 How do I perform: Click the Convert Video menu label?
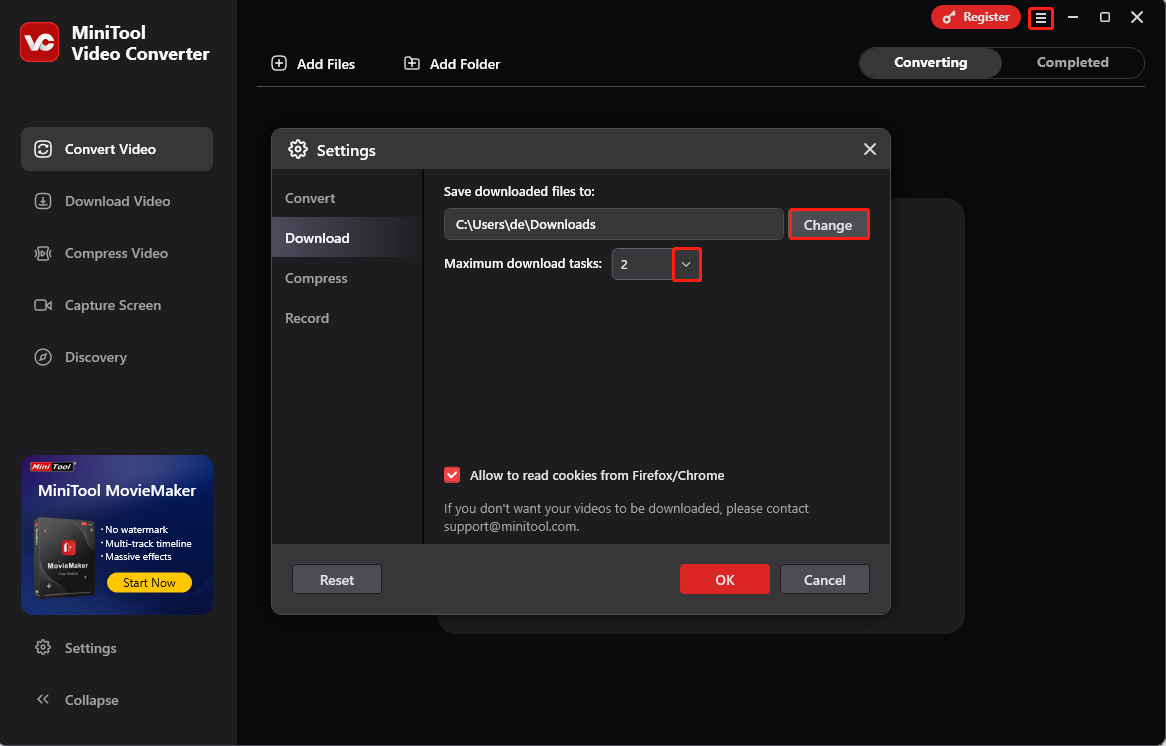point(110,149)
